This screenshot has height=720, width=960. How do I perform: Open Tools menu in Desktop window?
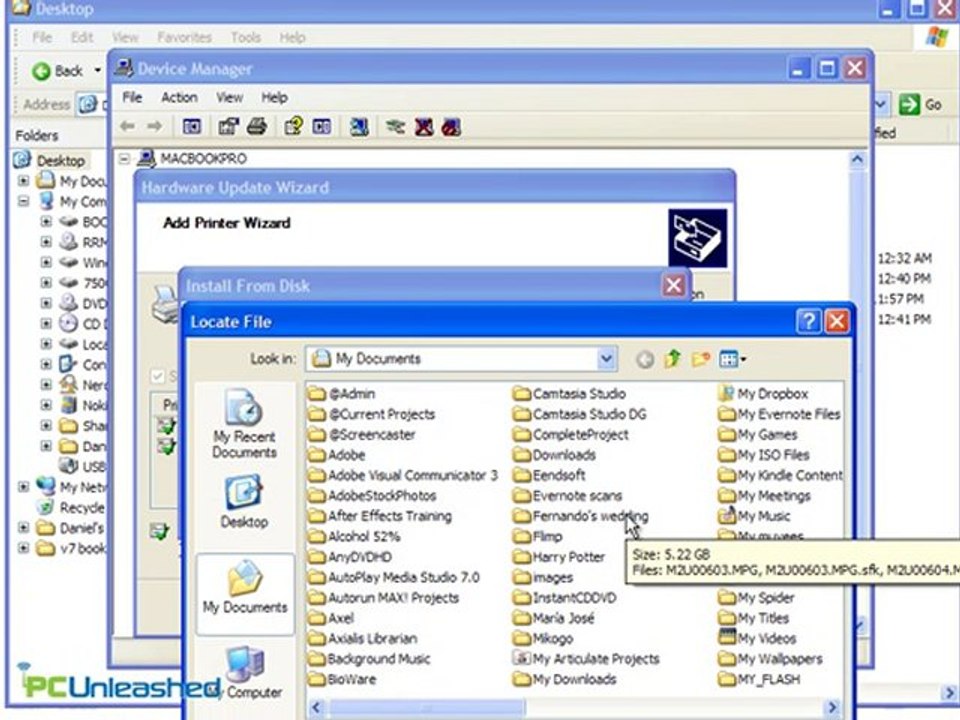pos(246,37)
